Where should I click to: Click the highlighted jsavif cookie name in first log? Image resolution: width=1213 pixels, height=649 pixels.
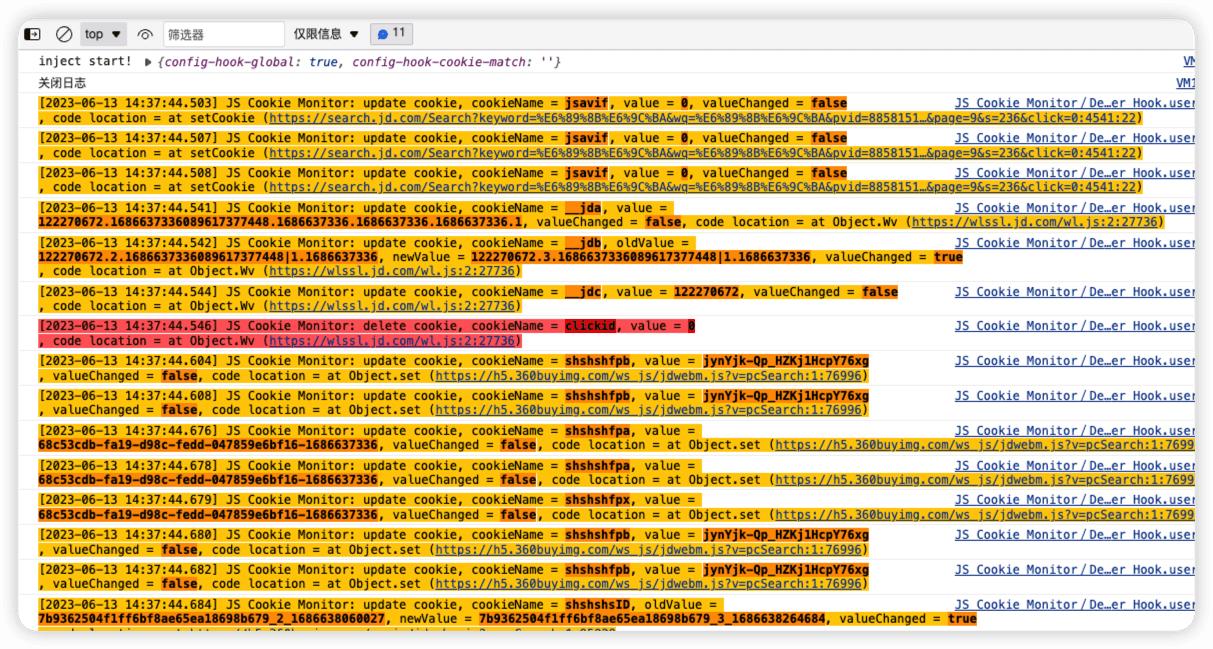click(586, 103)
